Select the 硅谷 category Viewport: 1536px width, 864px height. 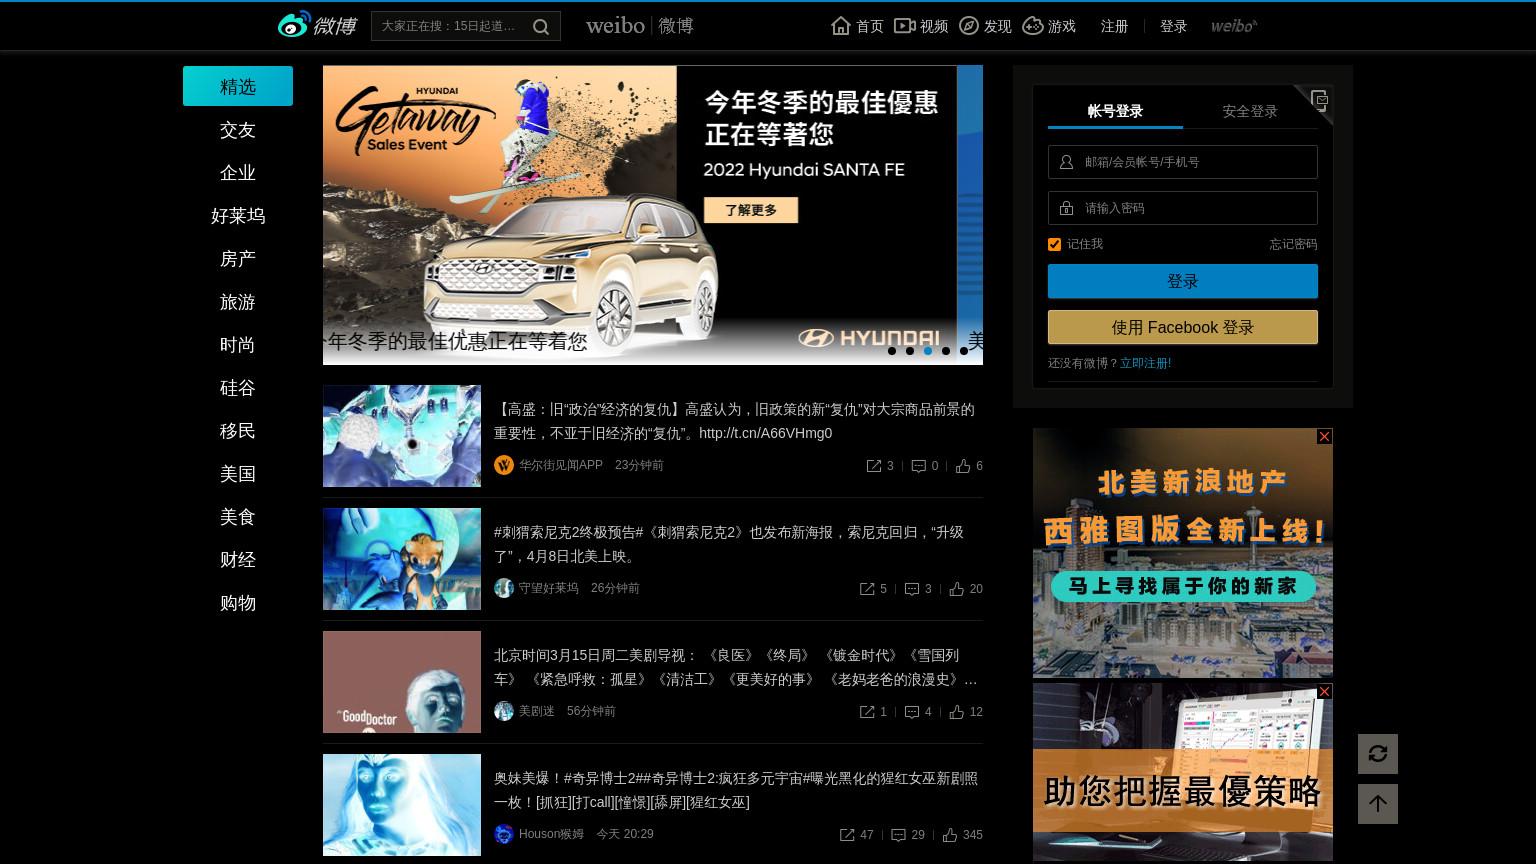tap(238, 388)
